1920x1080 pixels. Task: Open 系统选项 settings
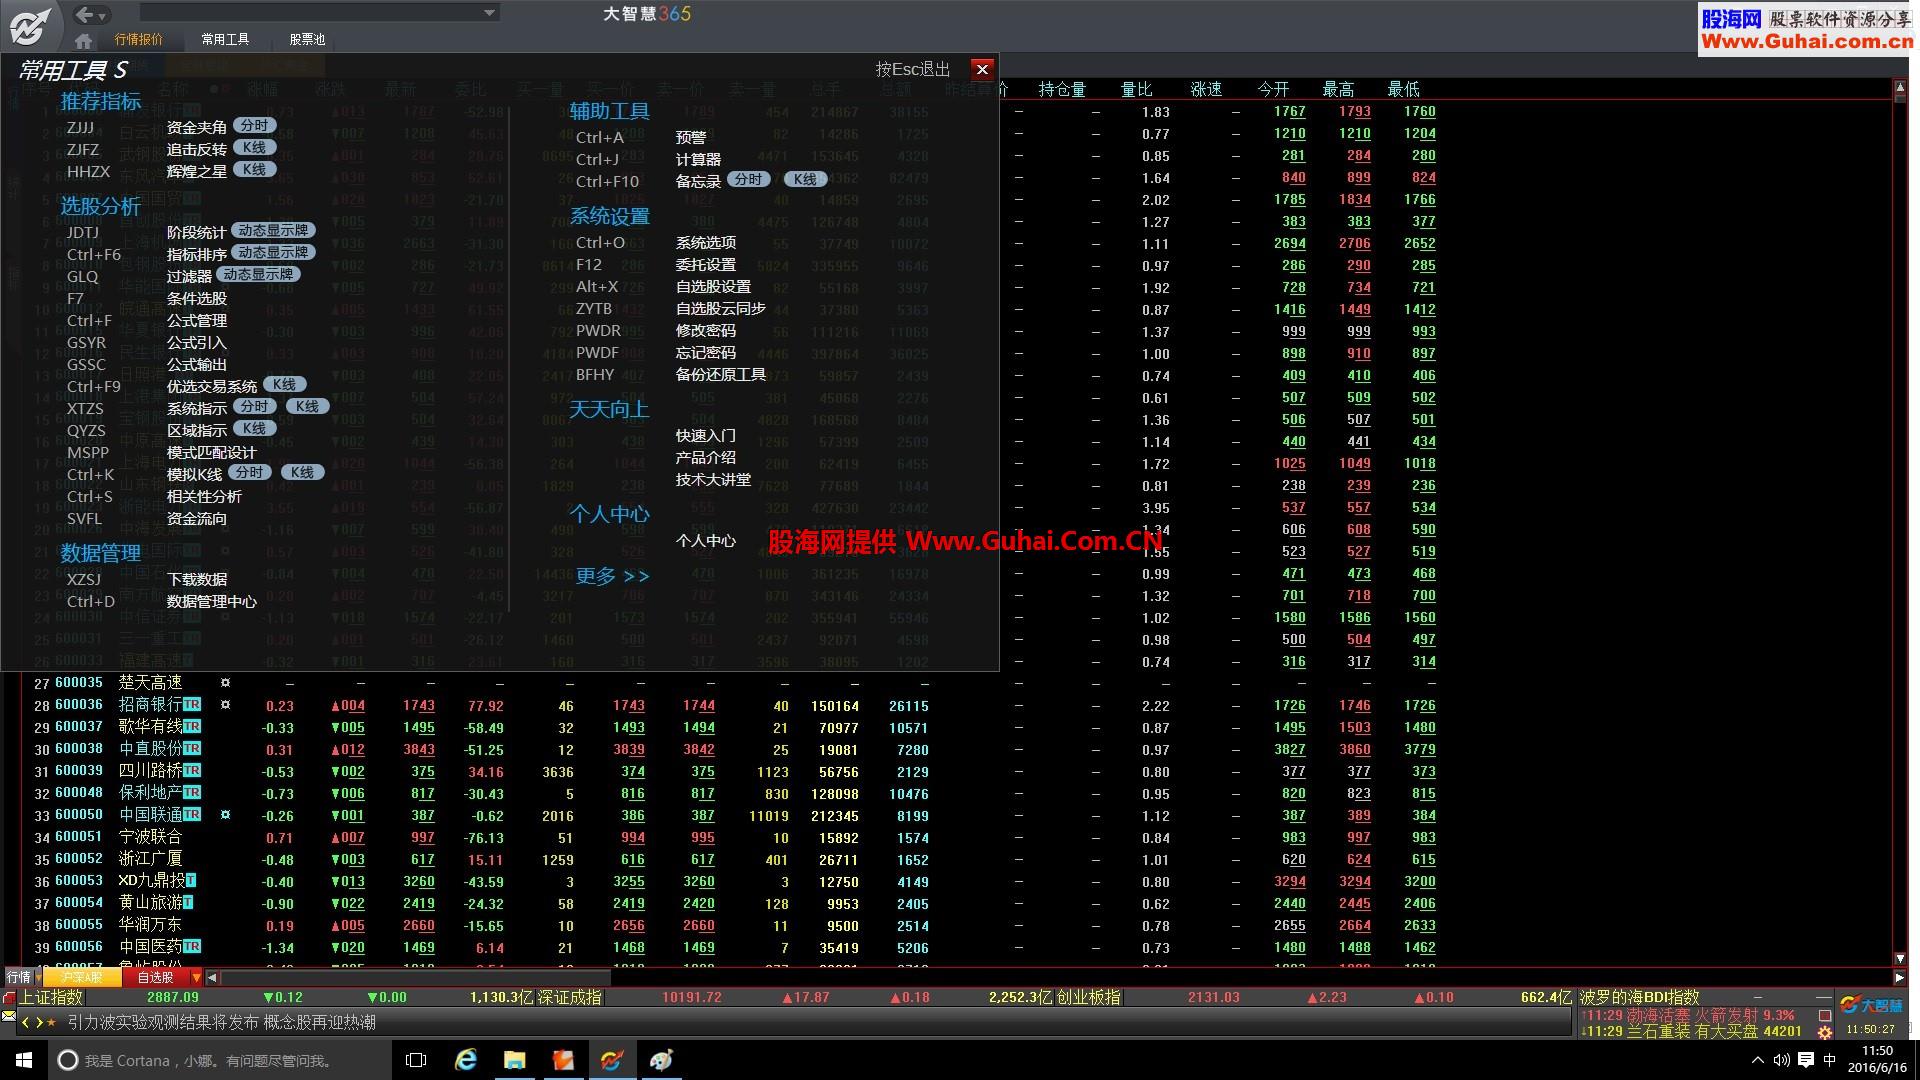coord(705,243)
